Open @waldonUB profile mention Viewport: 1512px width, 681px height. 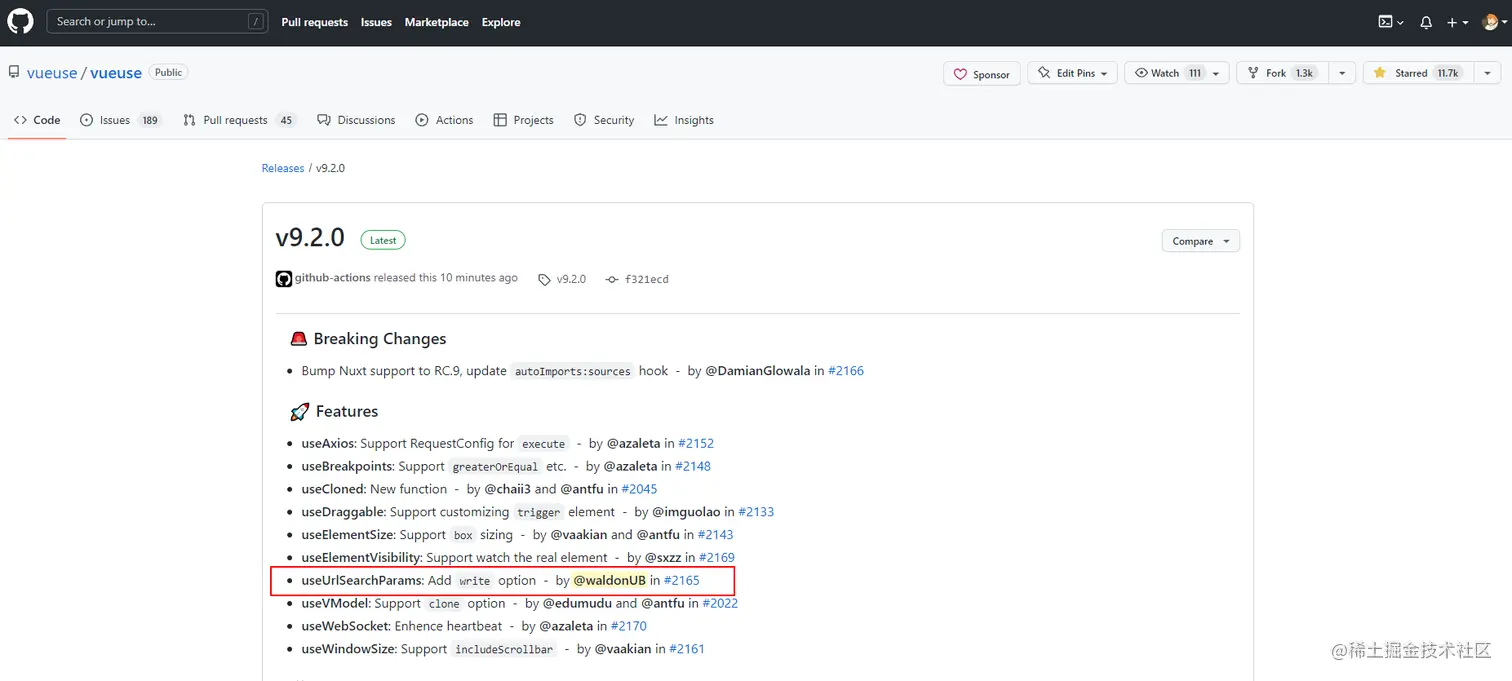(610, 581)
